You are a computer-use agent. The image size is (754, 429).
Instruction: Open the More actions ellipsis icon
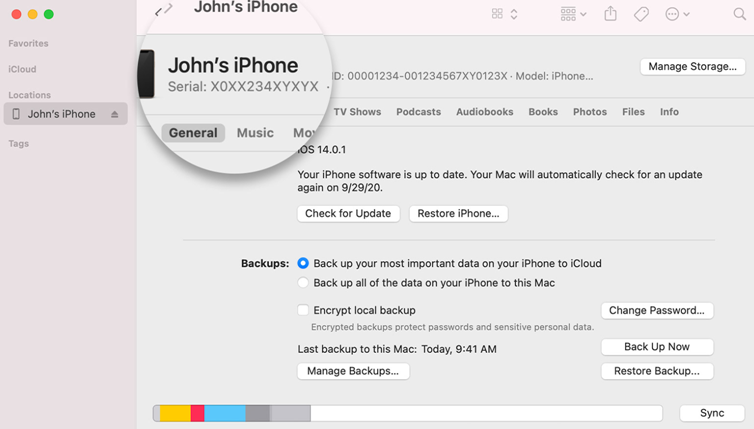pyautogui.click(x=672, y=14)
